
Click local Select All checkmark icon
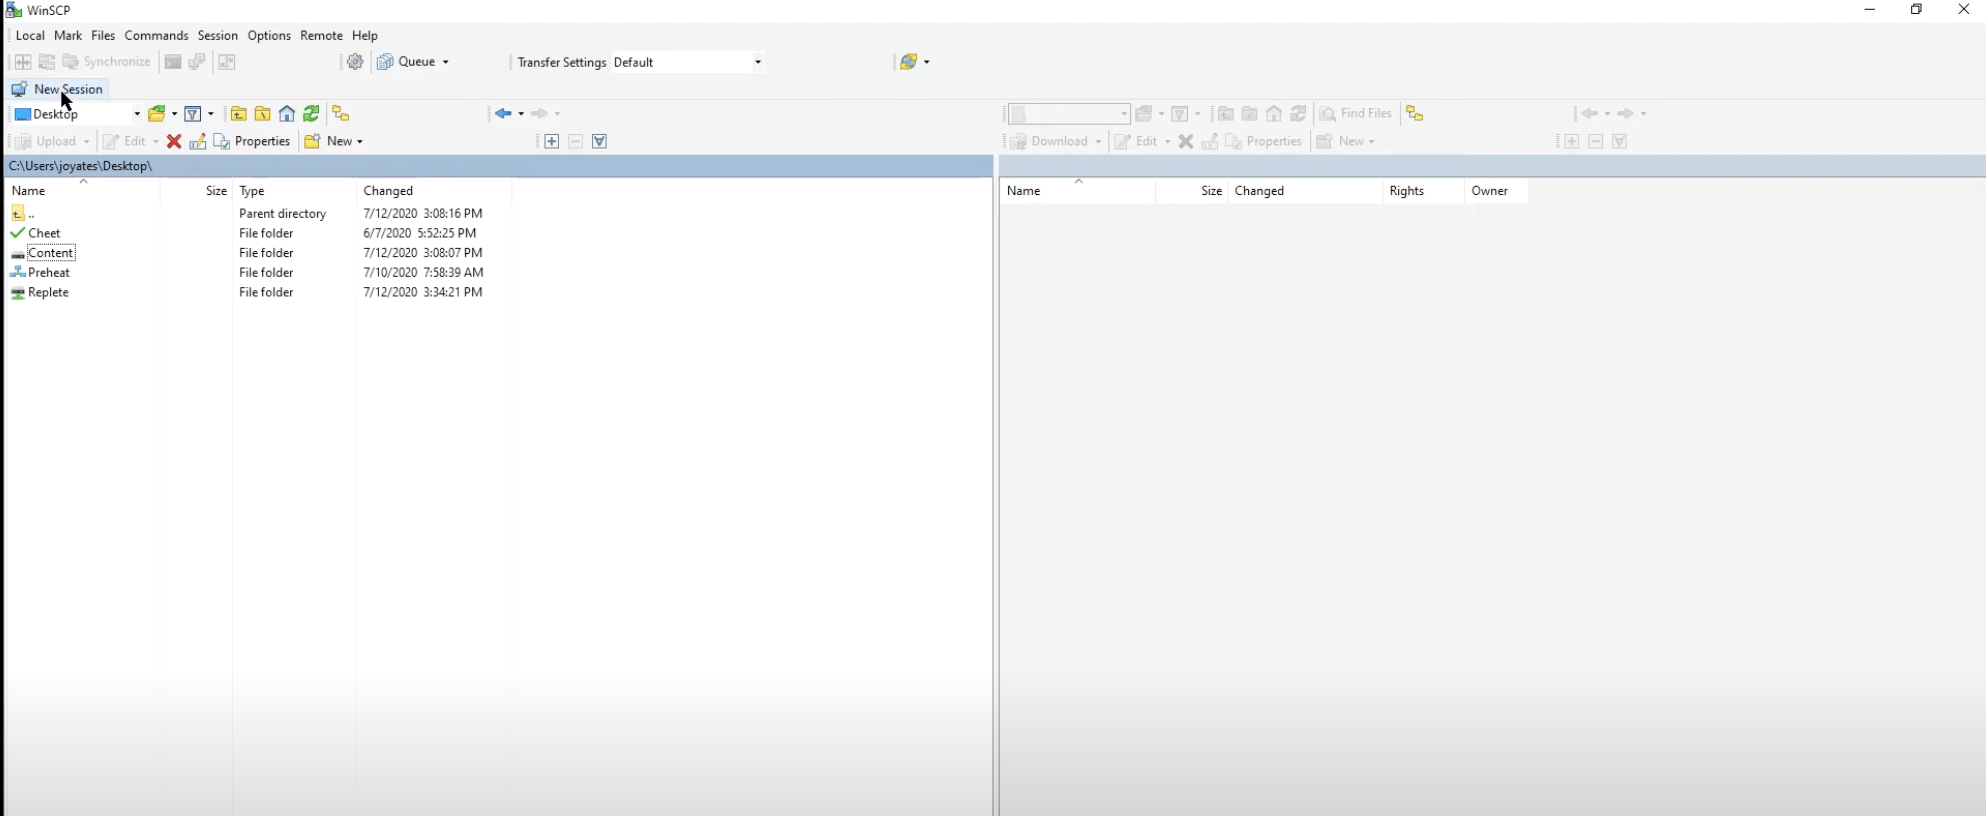click(600, 142)
